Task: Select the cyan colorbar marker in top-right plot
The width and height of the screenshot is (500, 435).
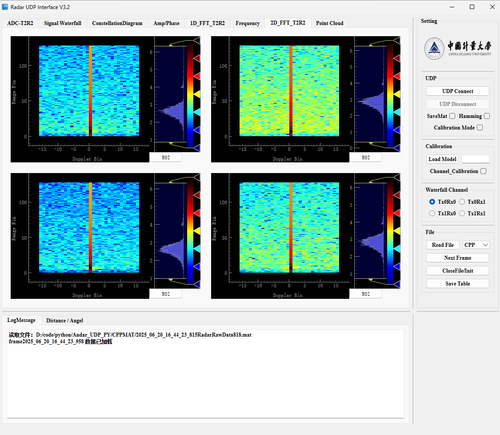Action: [397, 112]
